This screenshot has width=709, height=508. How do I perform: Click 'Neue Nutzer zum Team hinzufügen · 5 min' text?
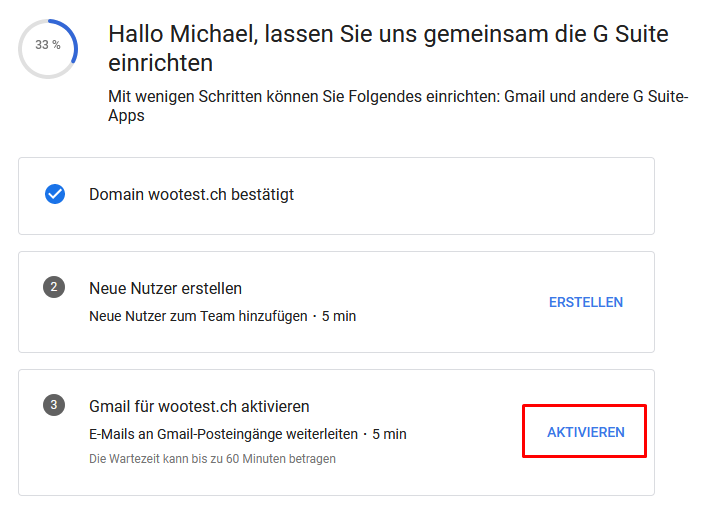222,316
